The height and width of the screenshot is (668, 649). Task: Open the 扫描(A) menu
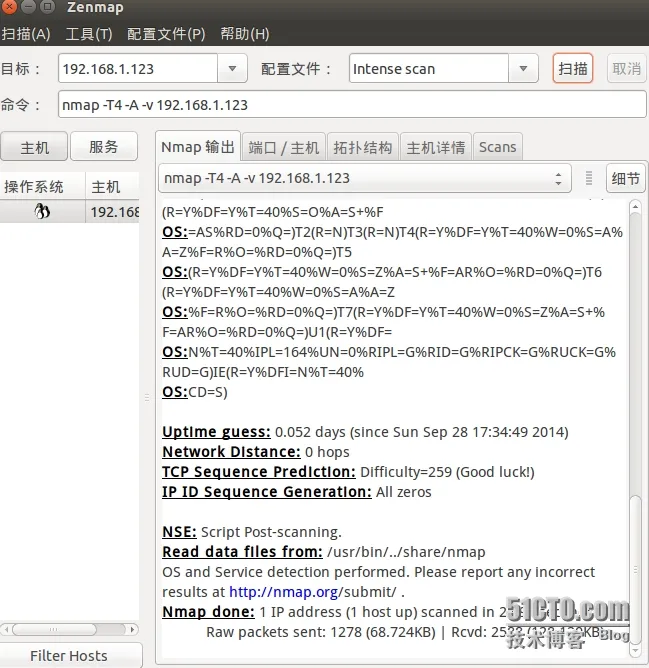tap(26, 34)
